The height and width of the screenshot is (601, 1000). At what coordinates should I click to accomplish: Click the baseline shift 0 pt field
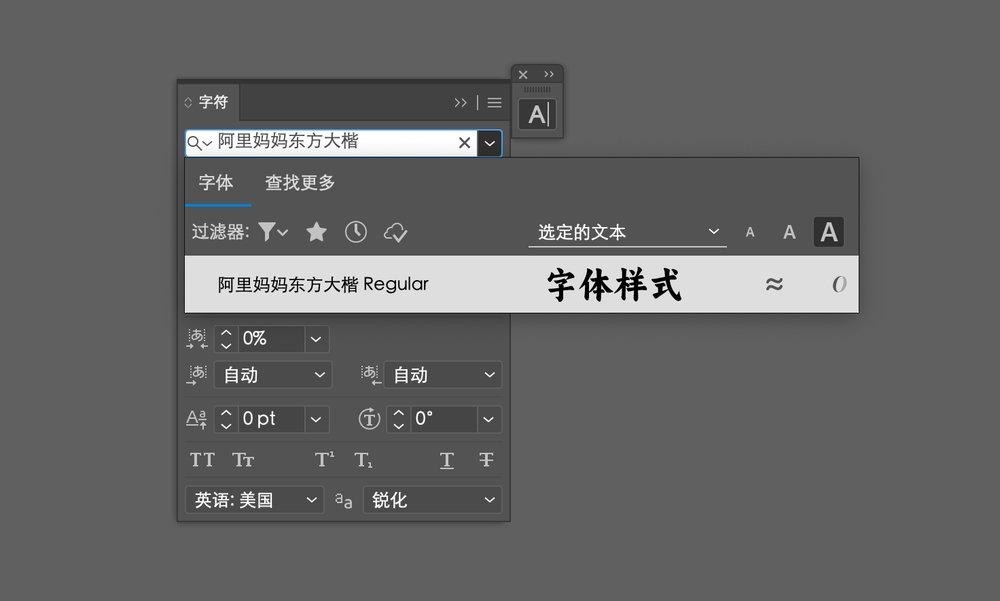(271, 419)
